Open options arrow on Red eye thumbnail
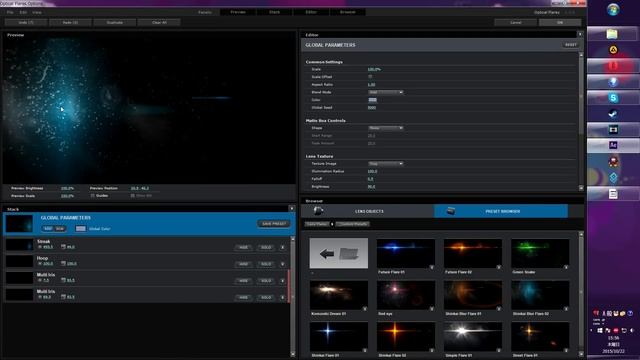The height and width of the screenshot is (360, 640). pyautogui.click(x=431, y=309)
